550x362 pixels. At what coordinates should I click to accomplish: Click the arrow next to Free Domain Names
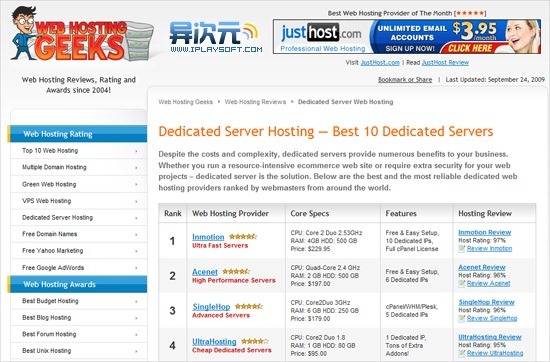pyautogui.click(x=136, y=235)
